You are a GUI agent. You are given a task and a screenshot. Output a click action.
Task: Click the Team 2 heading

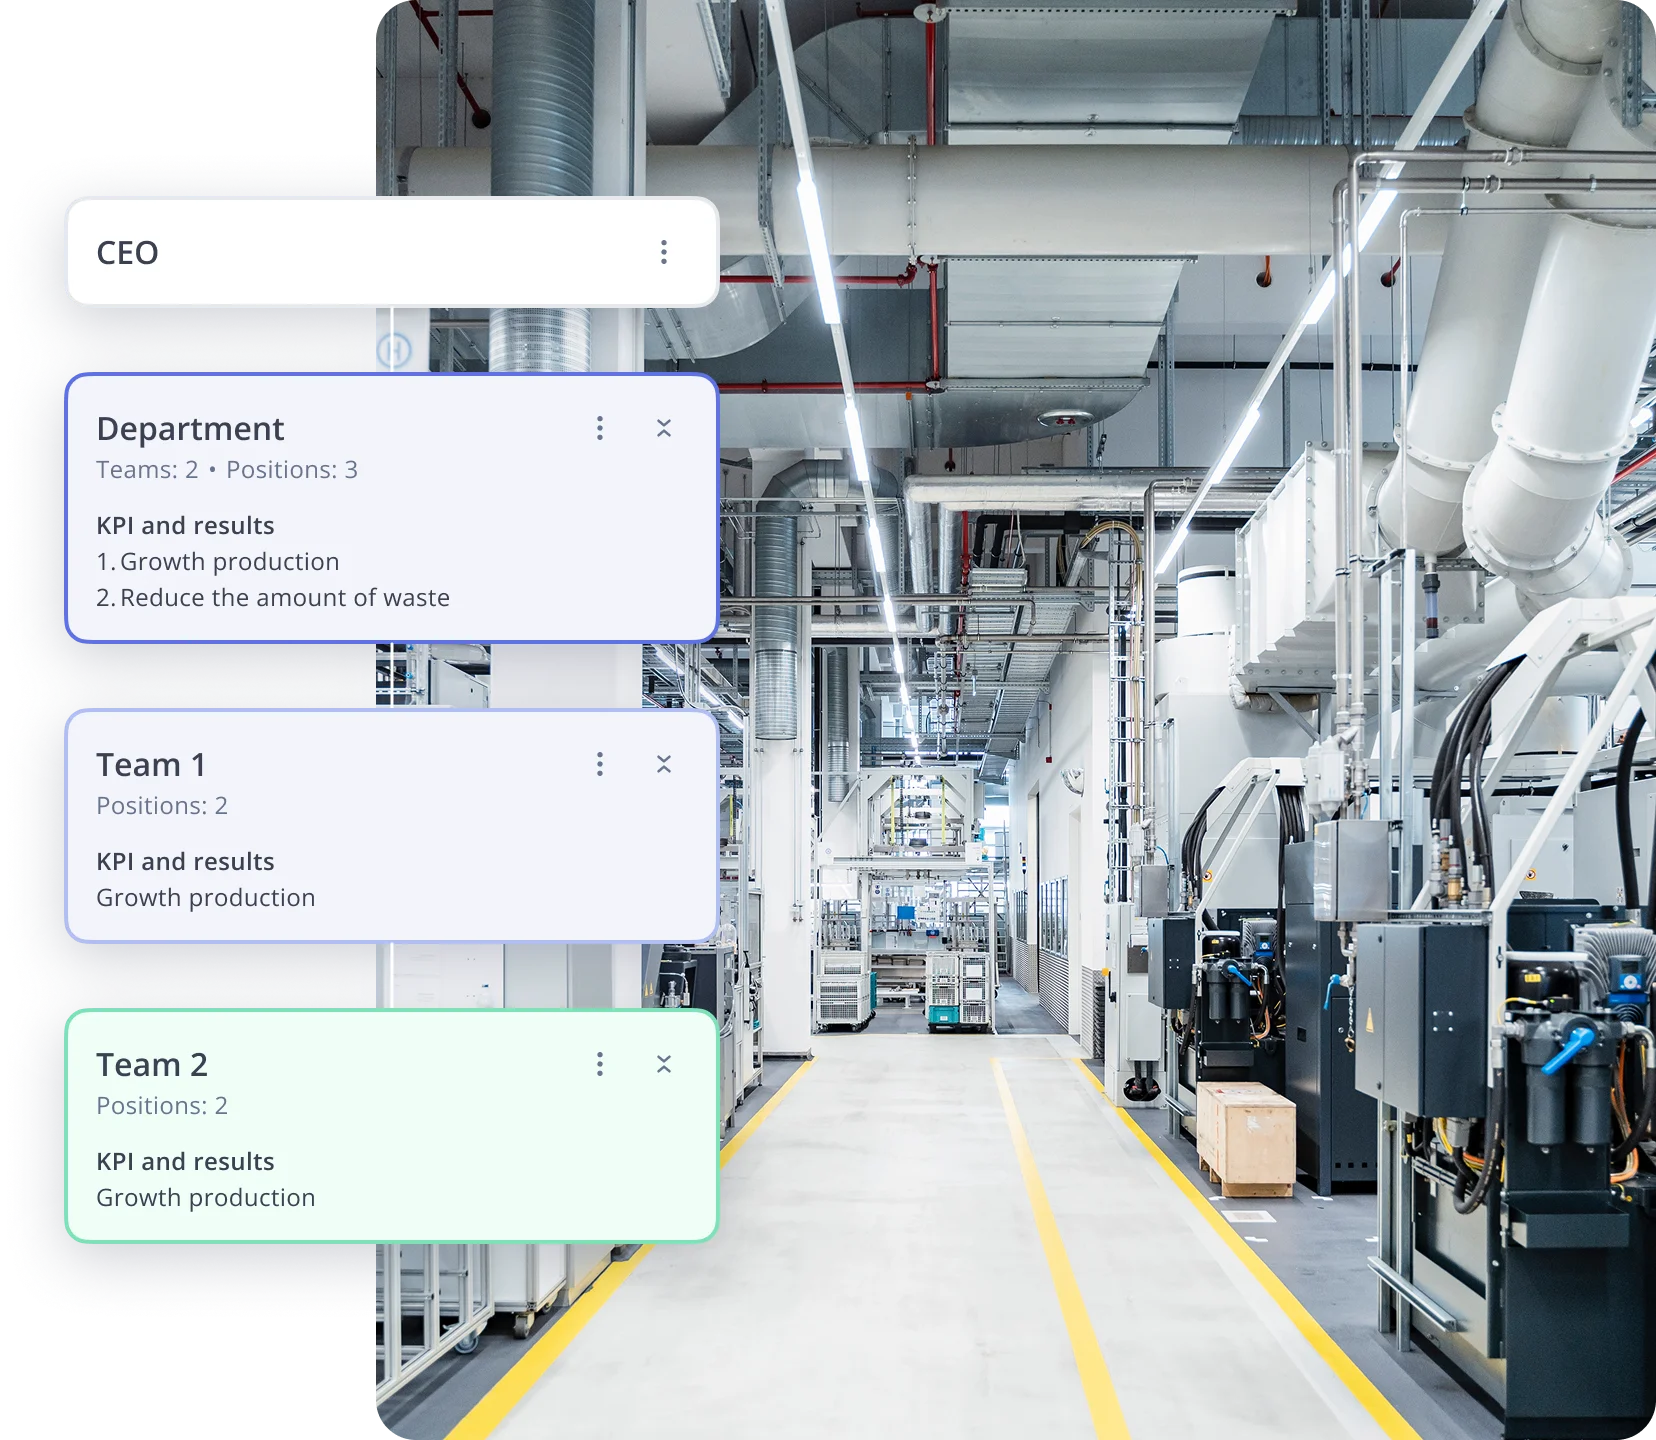152,1065
